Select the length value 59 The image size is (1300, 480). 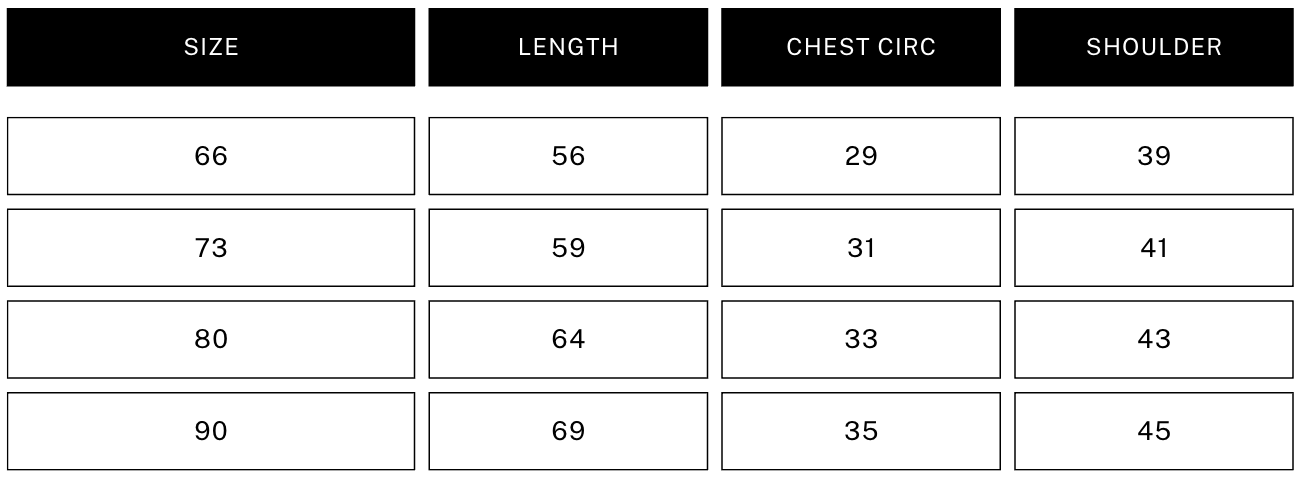pyautogui.click(x=568, y=248)
